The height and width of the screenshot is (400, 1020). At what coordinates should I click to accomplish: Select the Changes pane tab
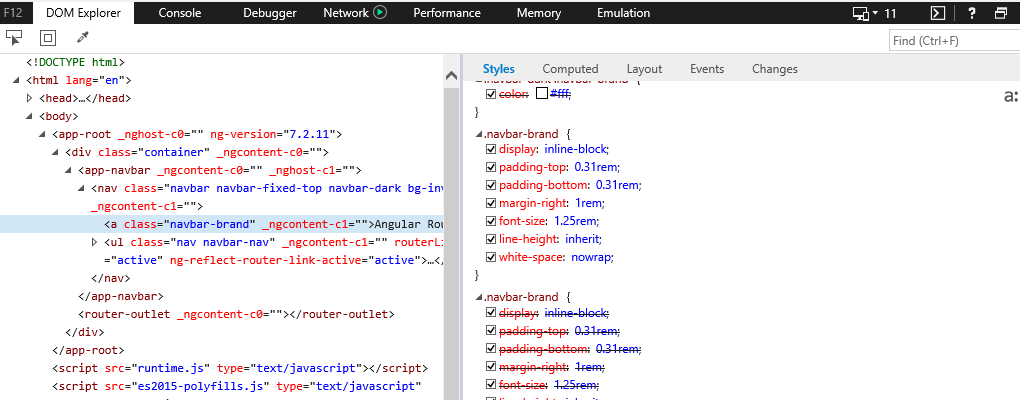pyautogui.click(x=775, y=69)
